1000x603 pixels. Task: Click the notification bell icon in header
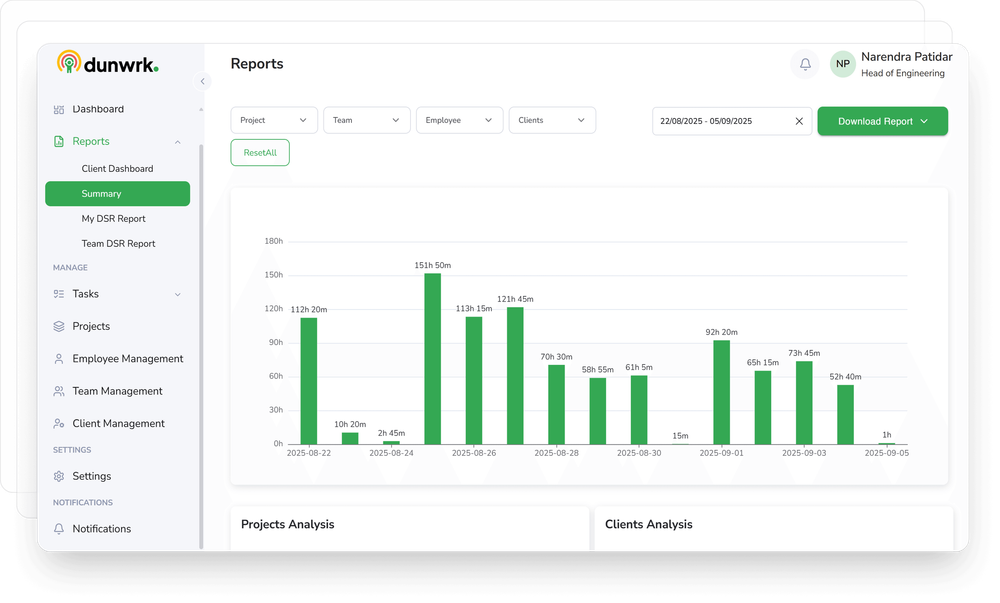pos(805,64)
